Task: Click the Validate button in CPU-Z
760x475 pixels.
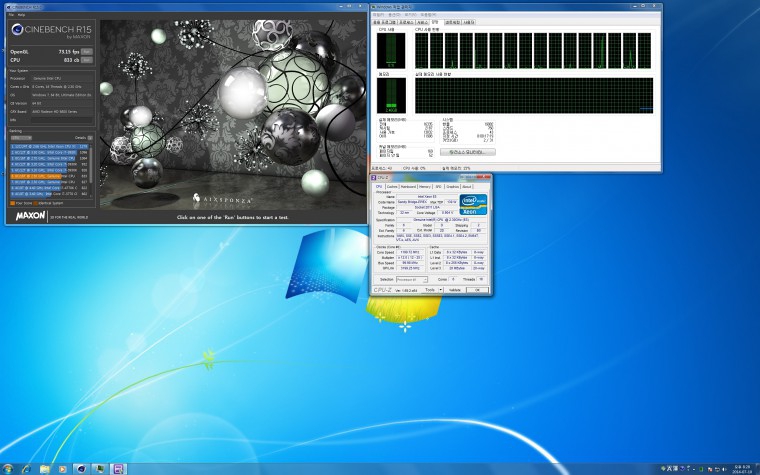Action: 455,290
